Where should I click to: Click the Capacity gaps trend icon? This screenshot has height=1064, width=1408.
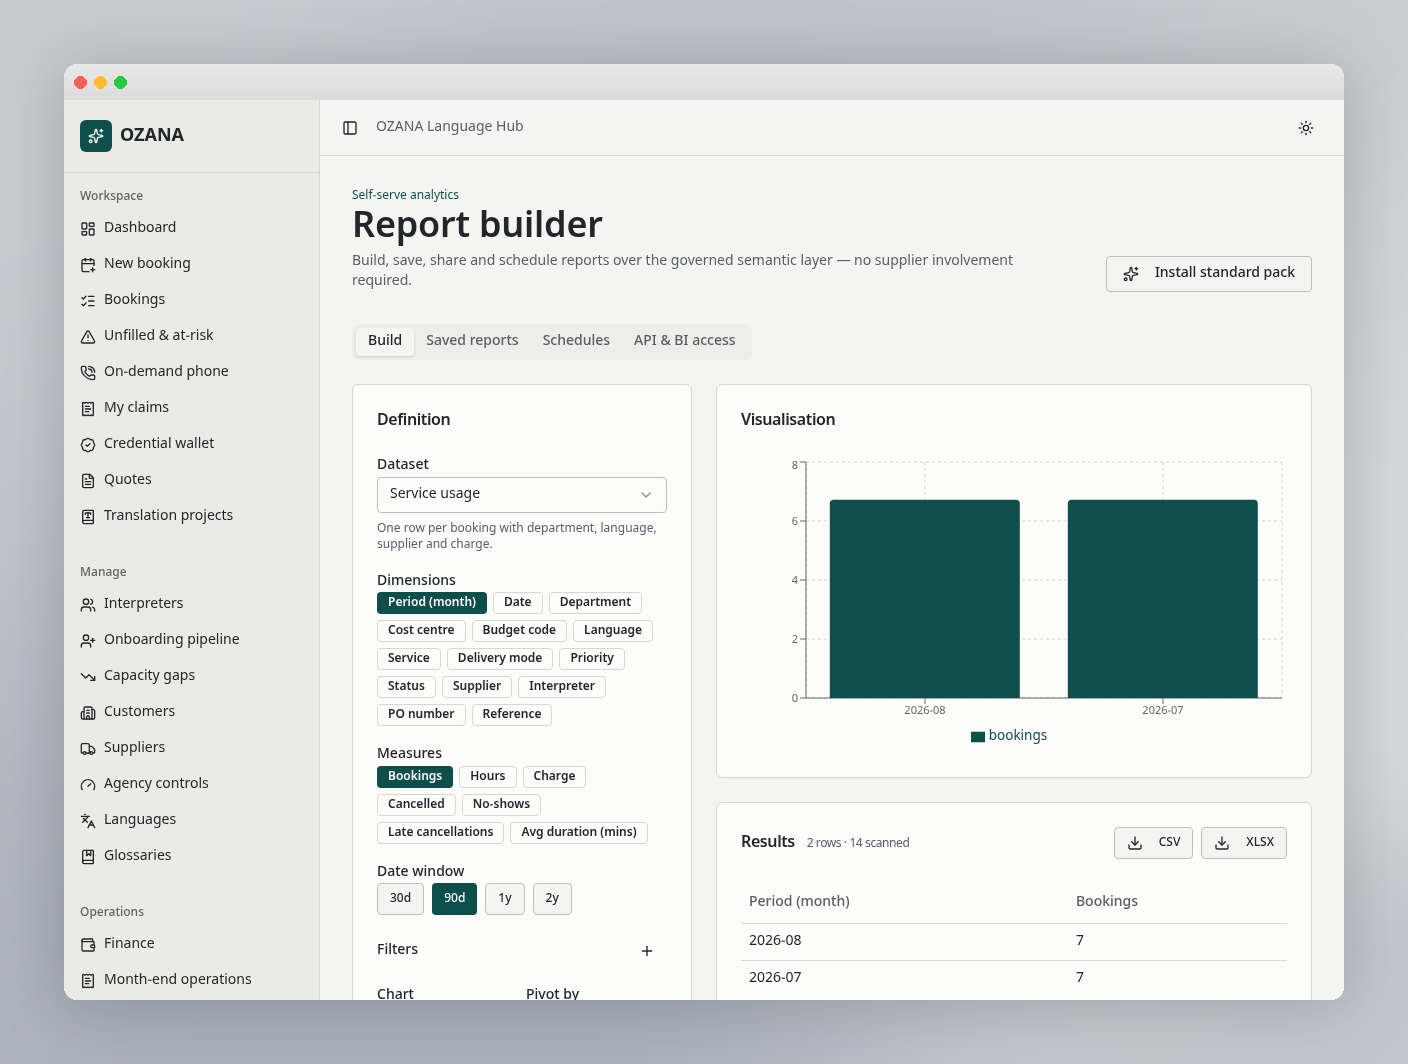point(88,676)
